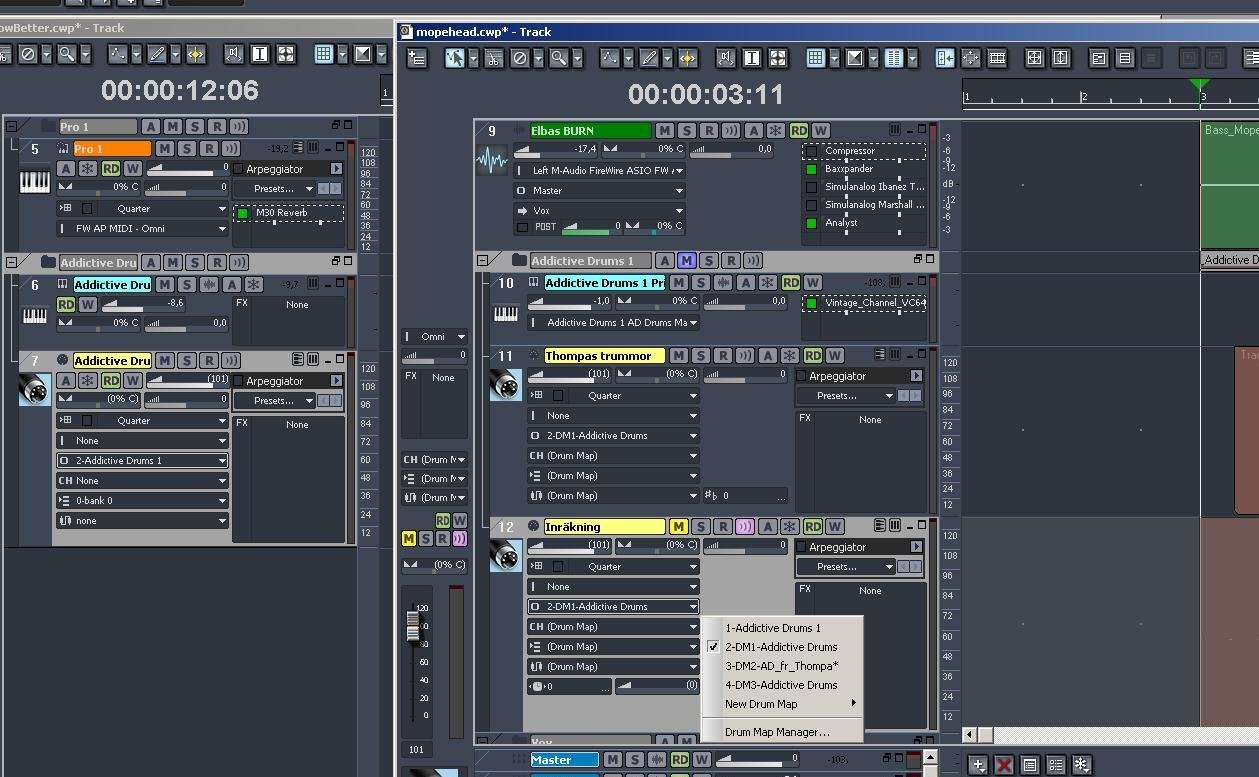
Task: Freeze the Addictive Drums 1 synth track
Action: click(x=767, y=283)
